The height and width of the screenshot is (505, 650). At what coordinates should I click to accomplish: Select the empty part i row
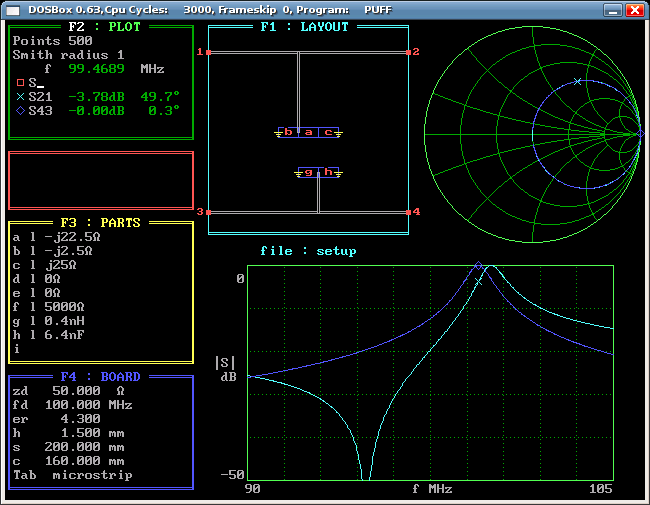(17, 349)
